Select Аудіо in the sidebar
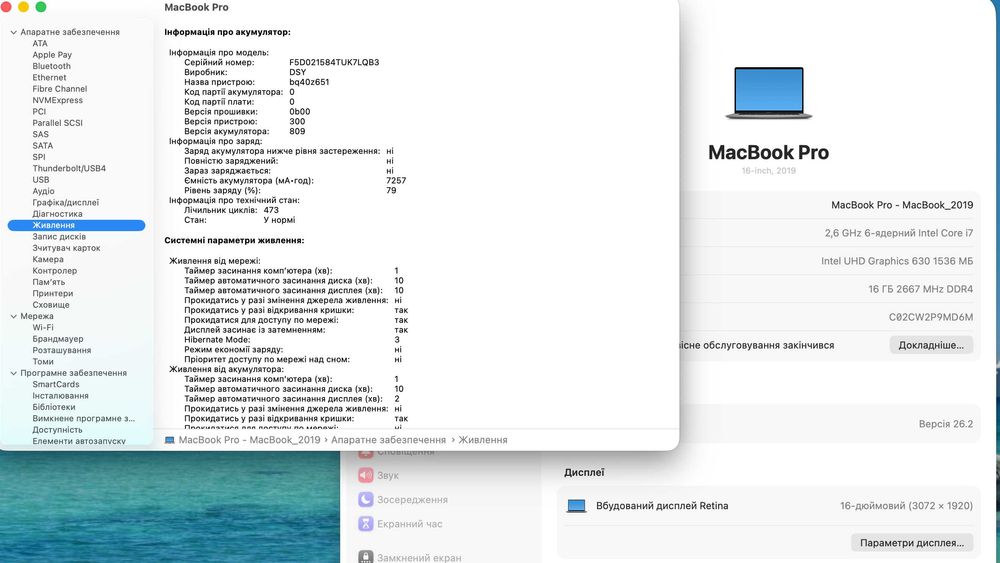The width and height of the screenshot is (1000, 563). pos(43,191)
